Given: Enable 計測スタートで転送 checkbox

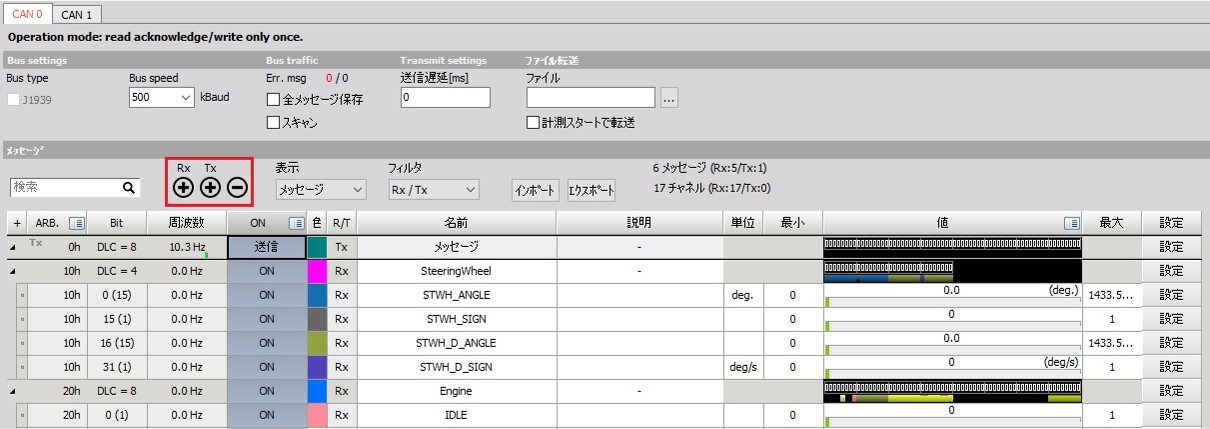Looking at the screenshot, I should pos(533,123).
